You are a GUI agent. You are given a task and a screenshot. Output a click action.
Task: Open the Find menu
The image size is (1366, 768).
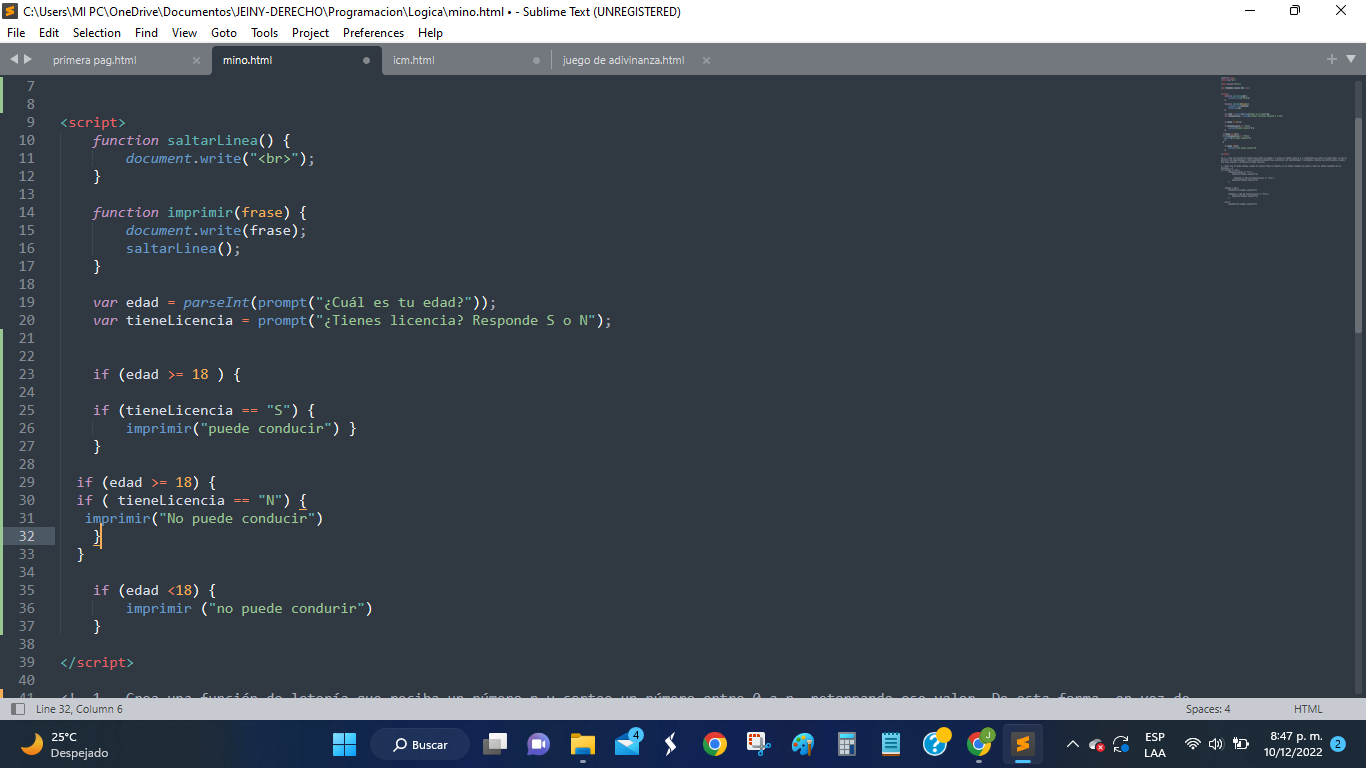pos(146,33)
